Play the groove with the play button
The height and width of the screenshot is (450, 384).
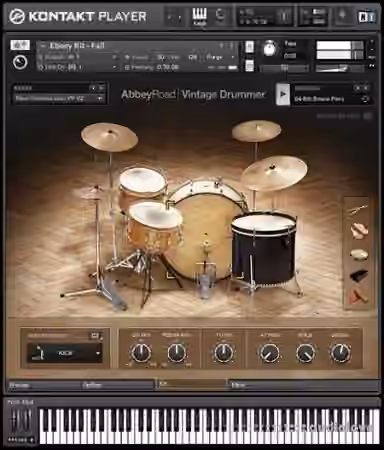click(283, 94)
